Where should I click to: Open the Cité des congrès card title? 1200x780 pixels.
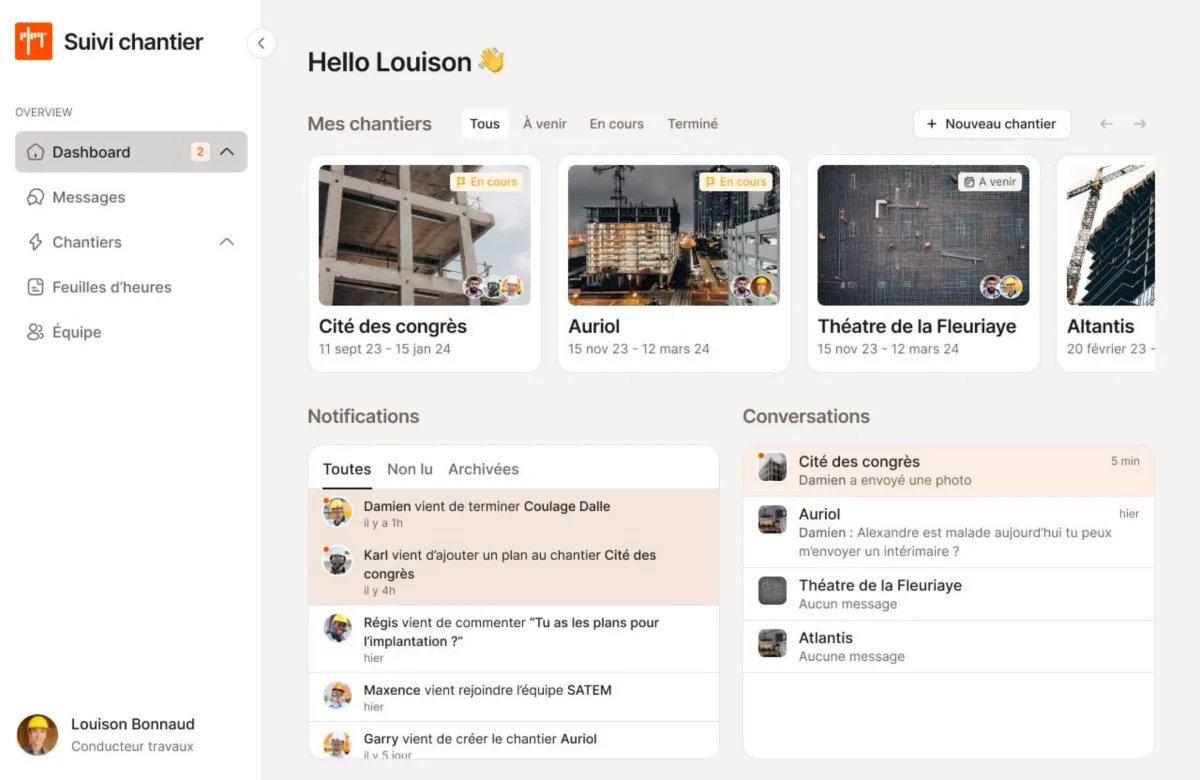pyautogui.click(x=393, y=327)
